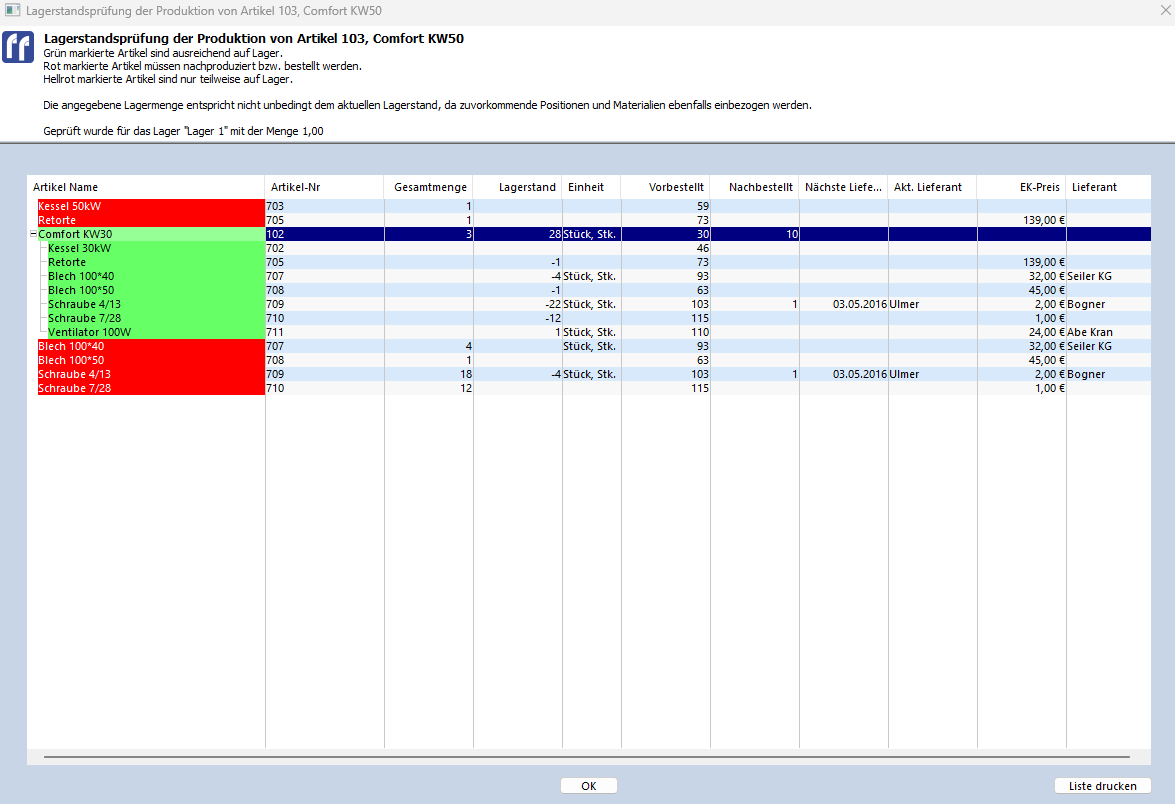Collapse the Comfort KW30 tree node

33,234
